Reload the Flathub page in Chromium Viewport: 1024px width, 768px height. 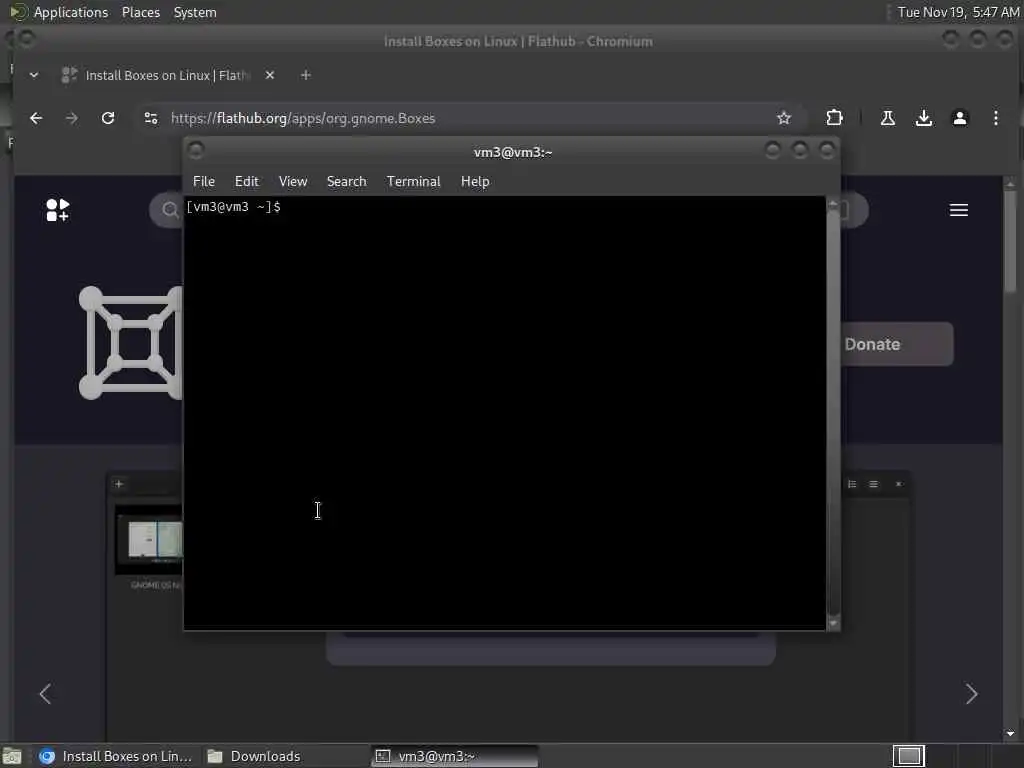(108, 118)
